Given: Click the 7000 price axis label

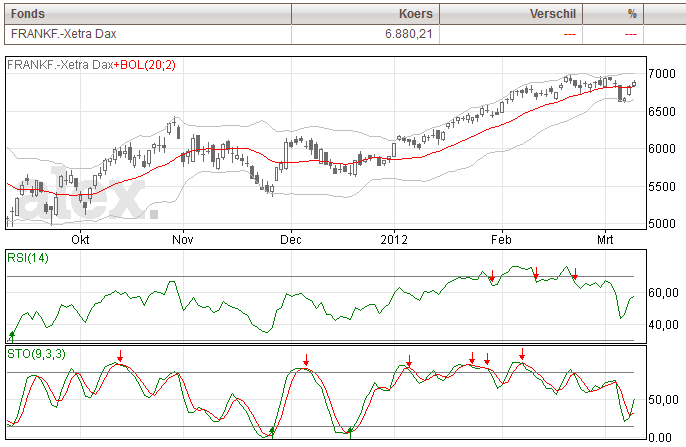Looking at the screenshot, I should (662, 74).
